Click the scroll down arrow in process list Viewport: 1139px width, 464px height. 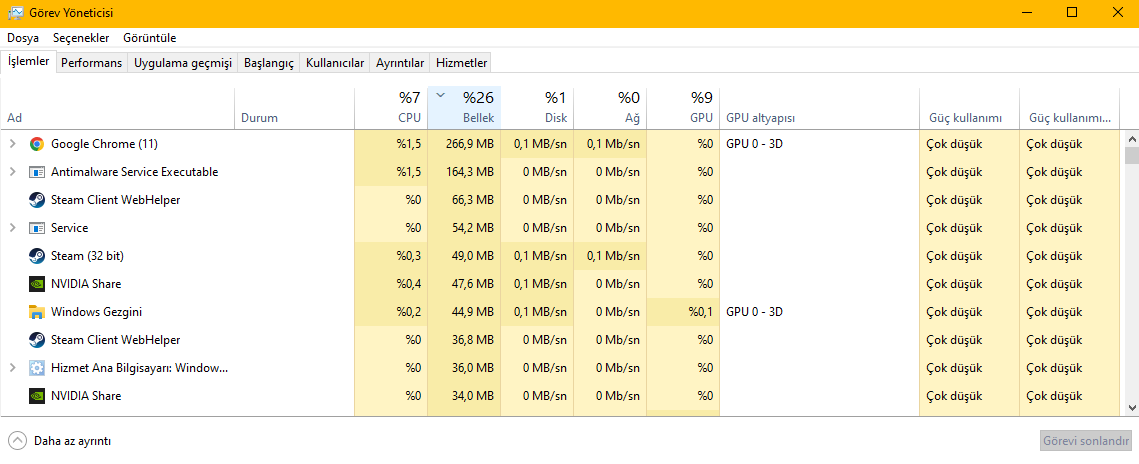[x=1131, y=407]
